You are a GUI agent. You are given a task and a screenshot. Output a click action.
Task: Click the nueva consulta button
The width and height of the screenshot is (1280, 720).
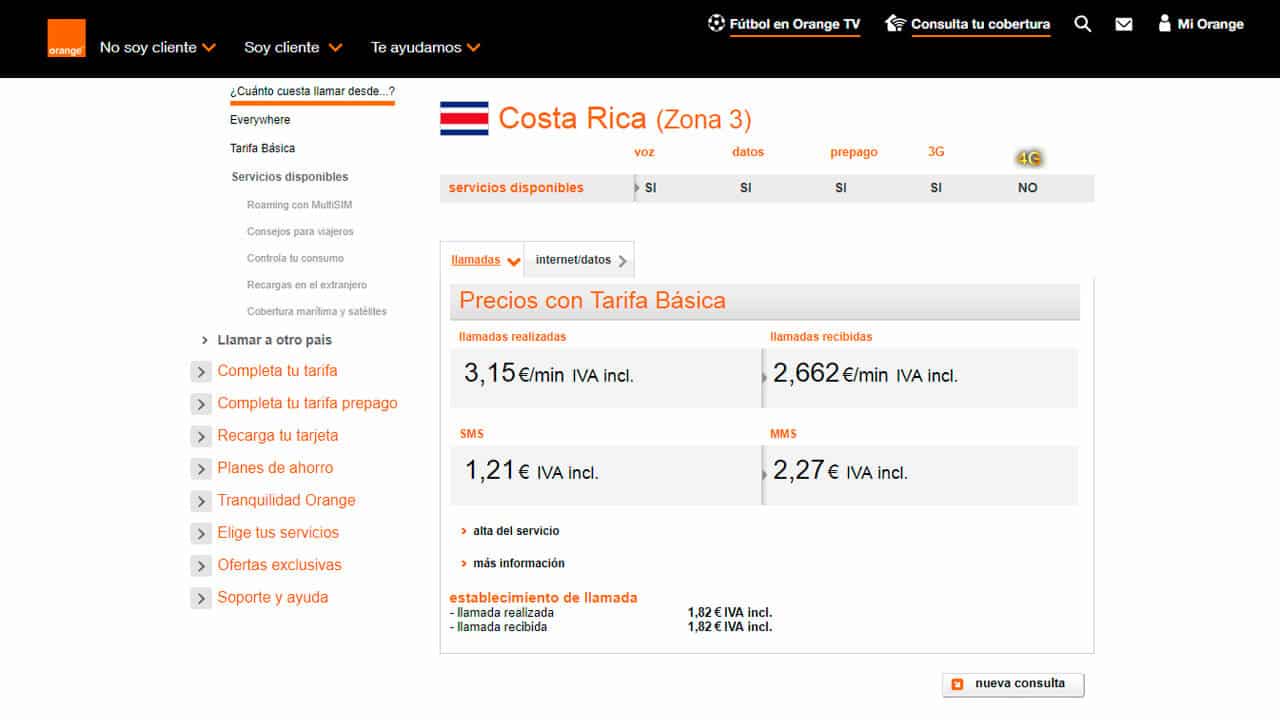click(1013, 685)
